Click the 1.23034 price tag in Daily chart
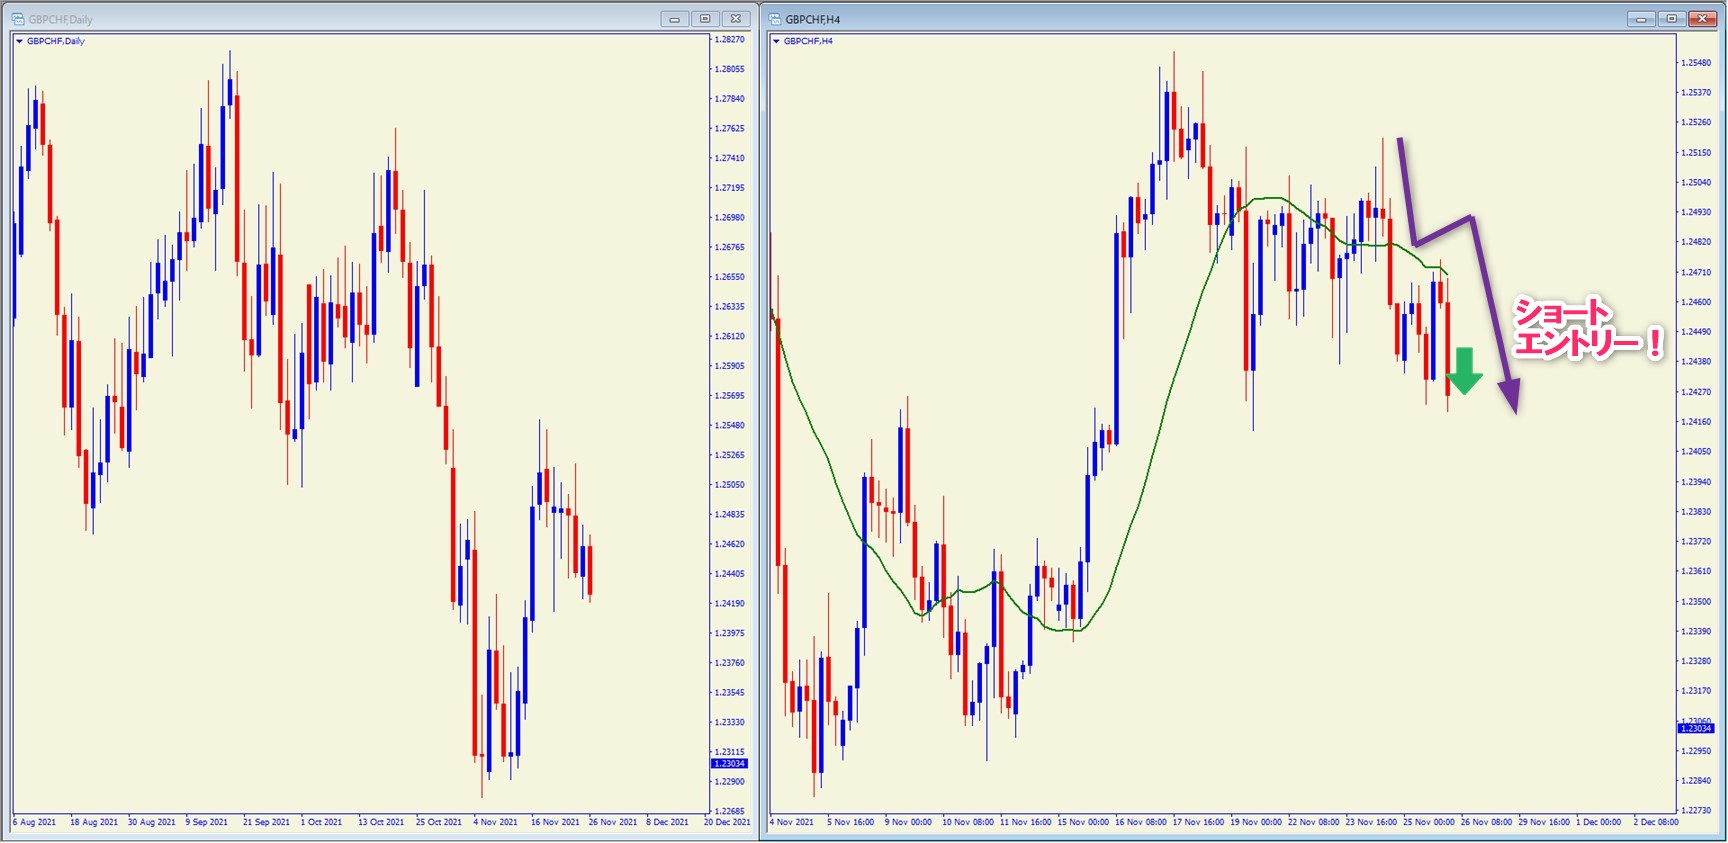1728x843 pixels. [729, 763]
